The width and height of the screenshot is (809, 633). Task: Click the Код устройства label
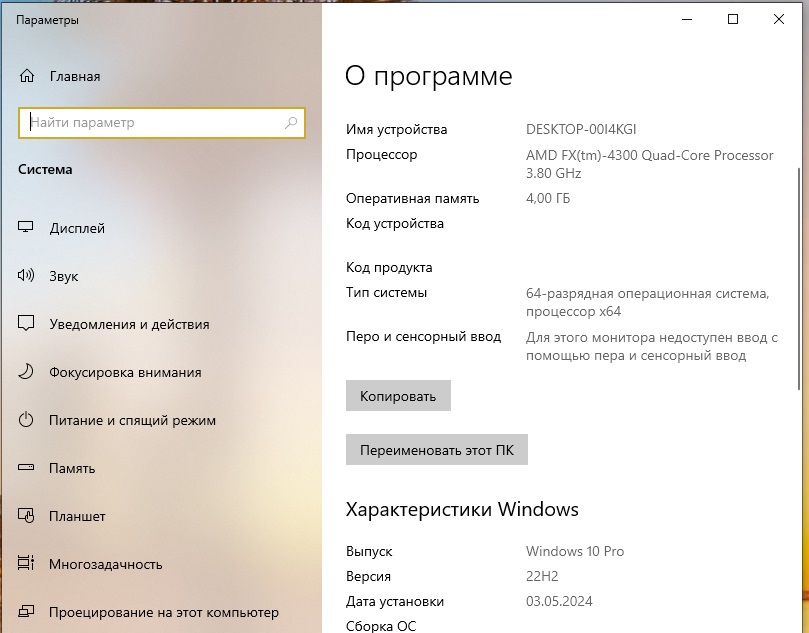tap(395, 223)
